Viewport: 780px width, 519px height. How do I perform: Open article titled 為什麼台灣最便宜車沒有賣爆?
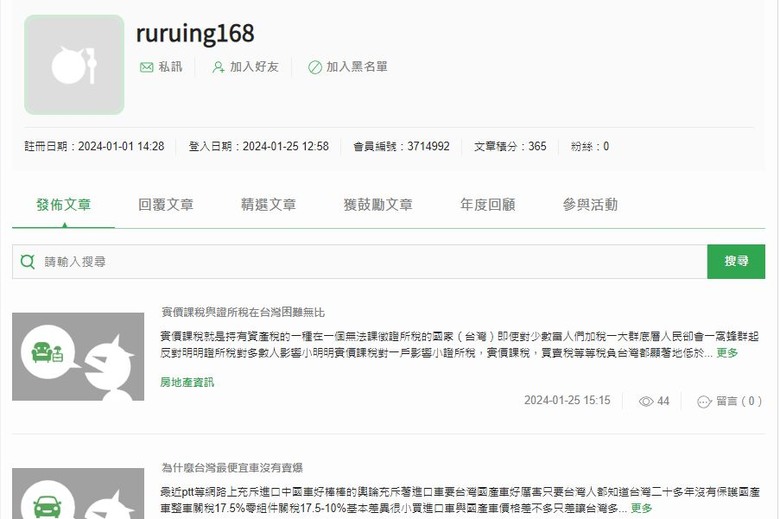click(232, 468)
